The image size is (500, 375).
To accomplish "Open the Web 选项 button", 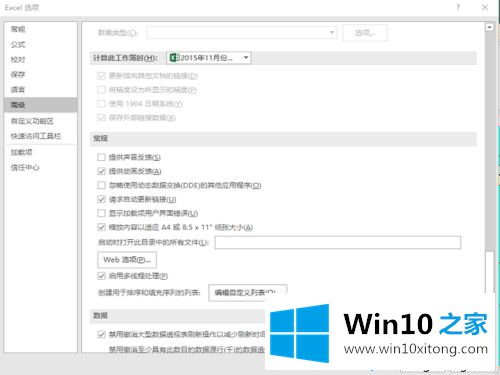I will 127,260.
